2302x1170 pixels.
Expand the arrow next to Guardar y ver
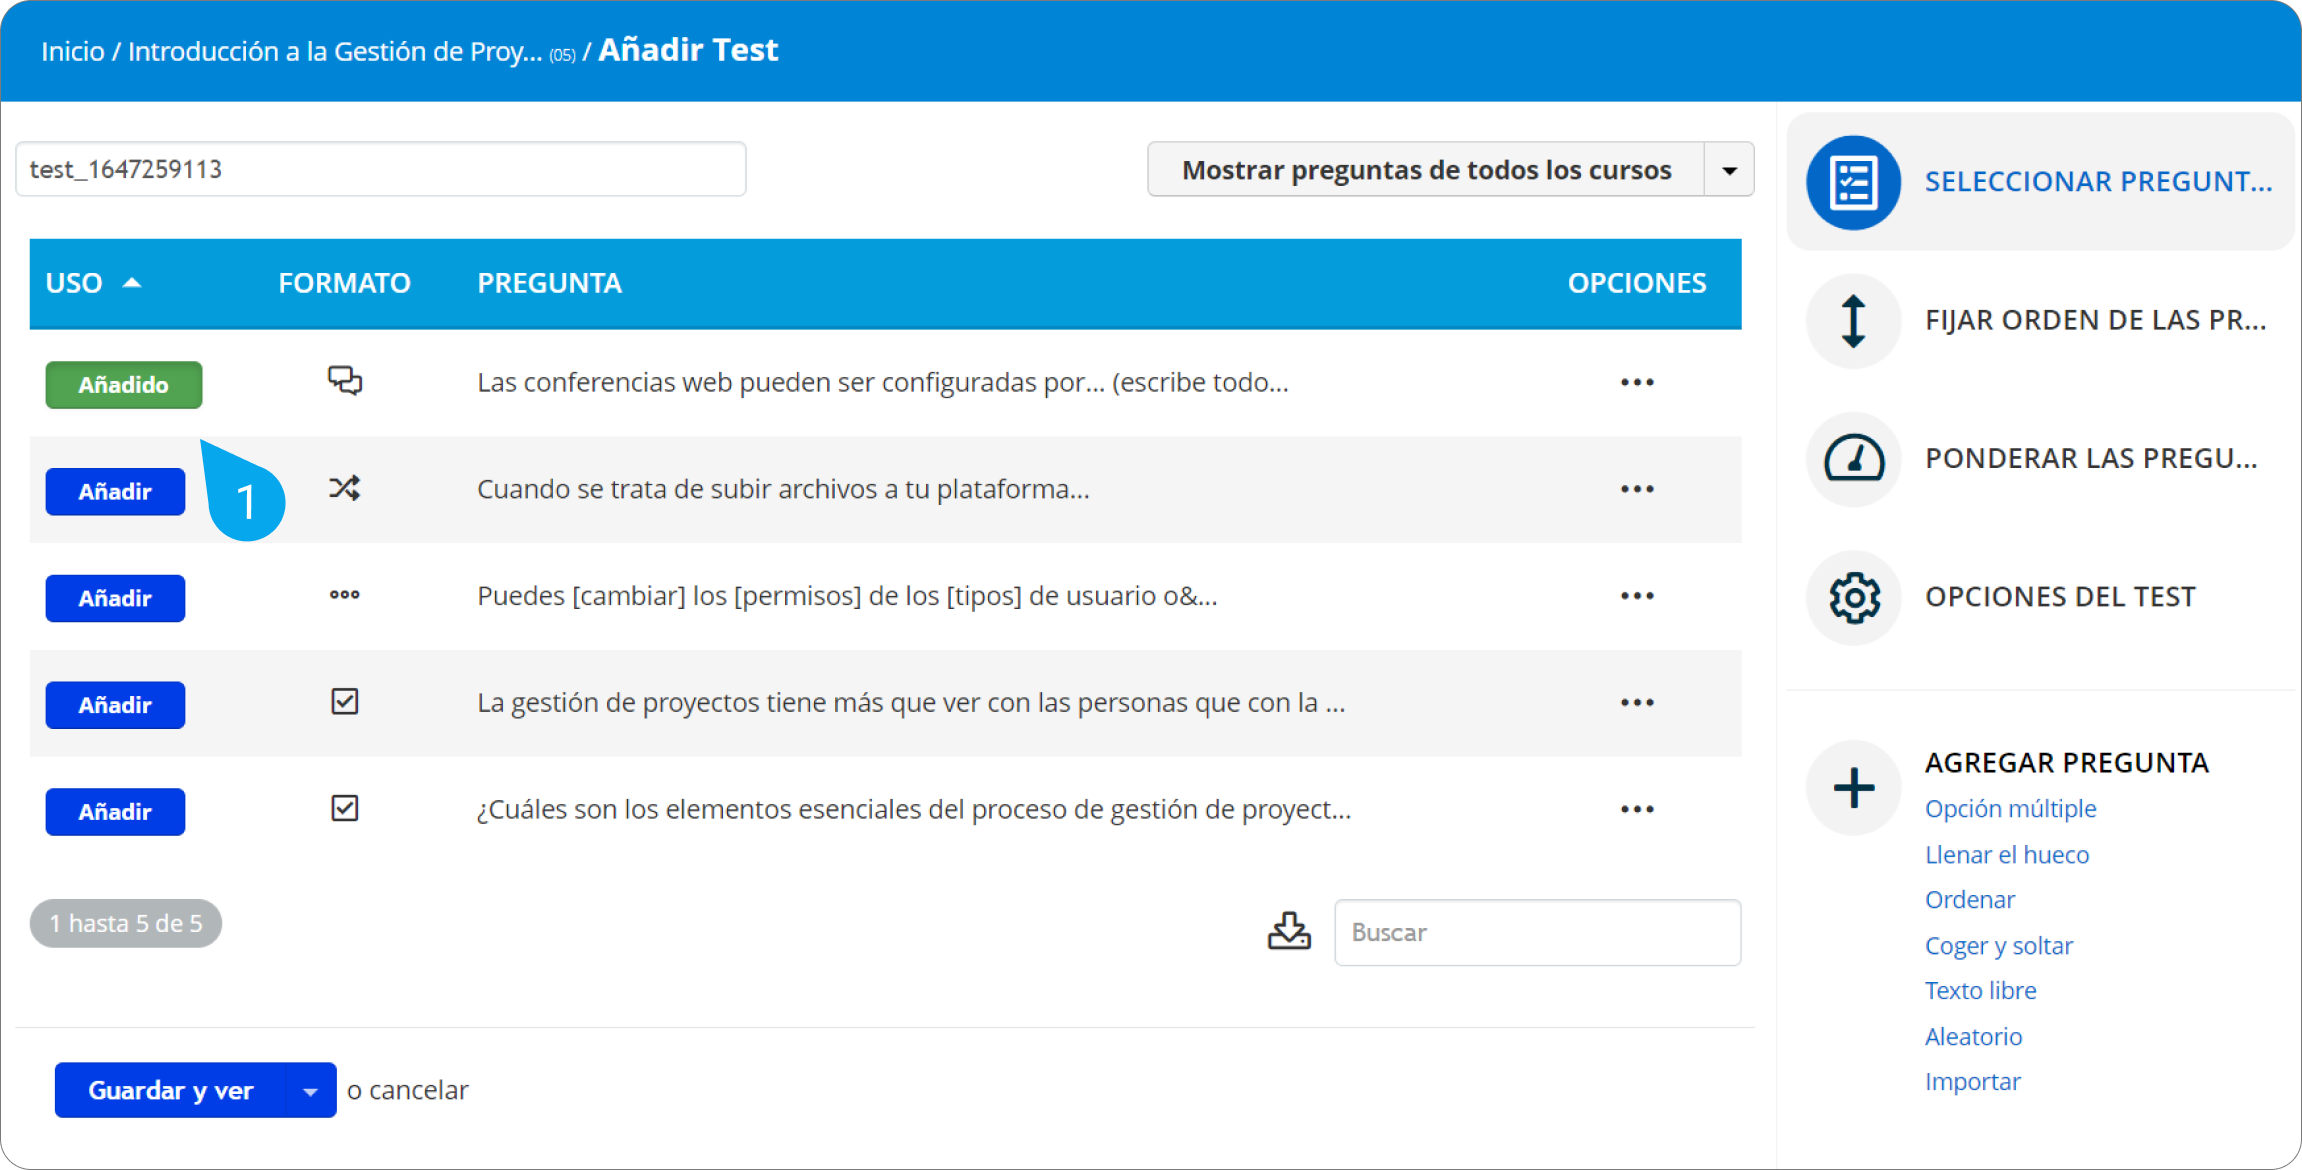[311, 1091]
